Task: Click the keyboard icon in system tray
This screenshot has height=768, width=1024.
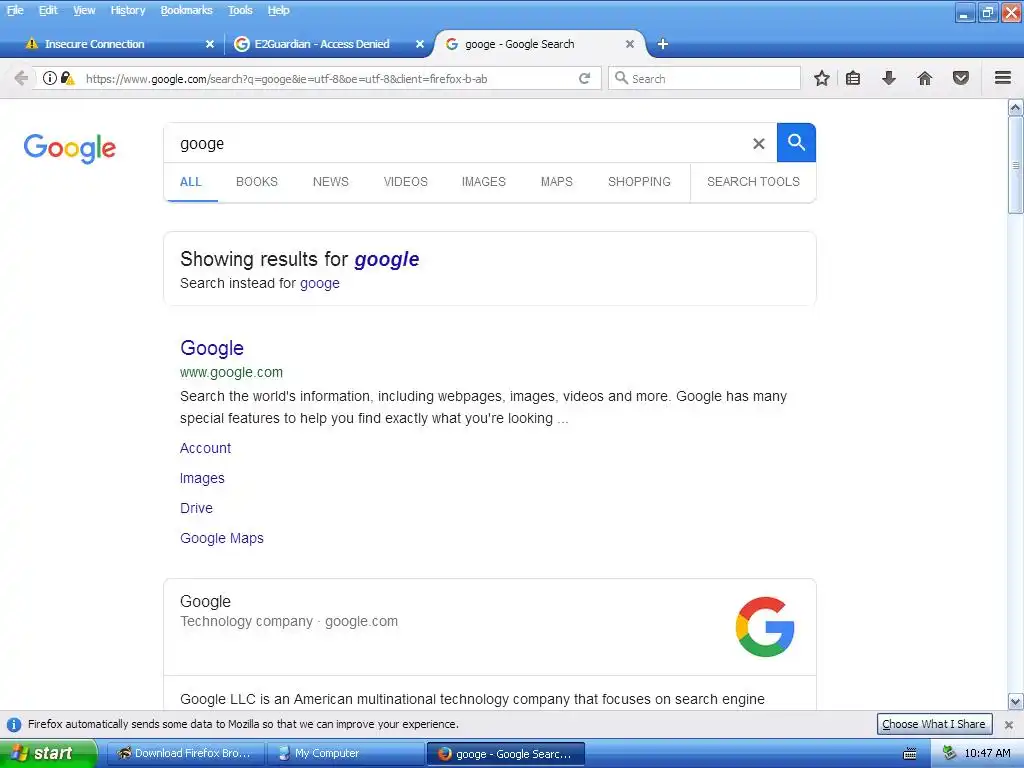Action: (910, 754)
